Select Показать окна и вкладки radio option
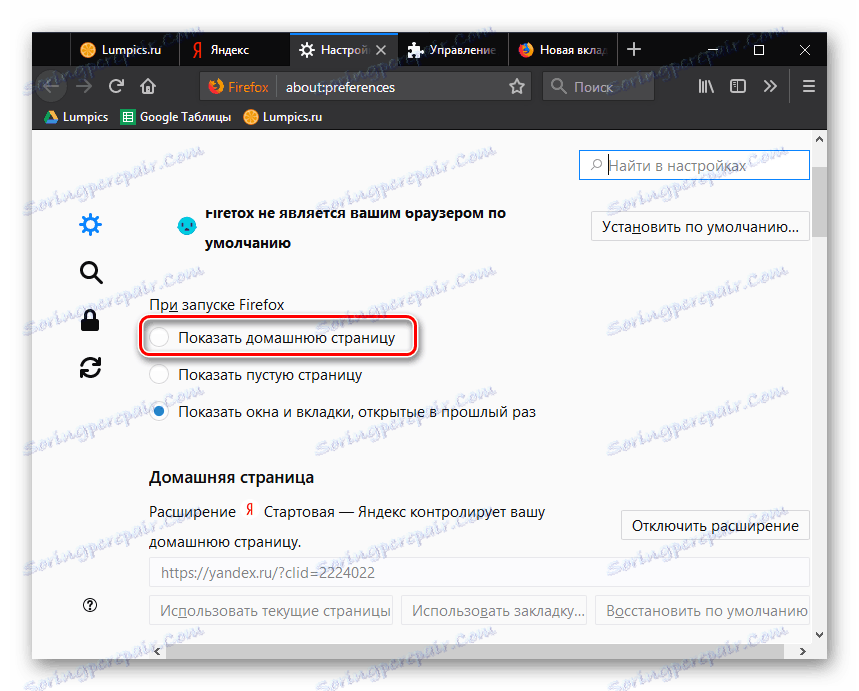The image size is (859, 691). click(x=159, y=412)
